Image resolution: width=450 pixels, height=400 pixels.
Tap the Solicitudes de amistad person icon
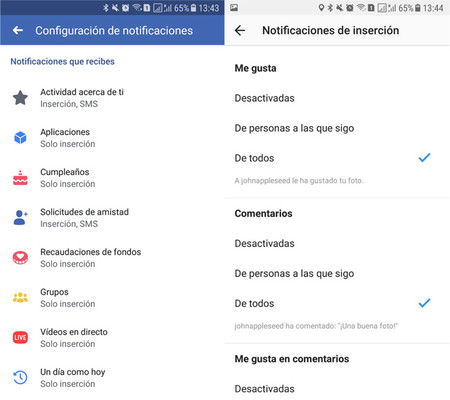[20, 218]
